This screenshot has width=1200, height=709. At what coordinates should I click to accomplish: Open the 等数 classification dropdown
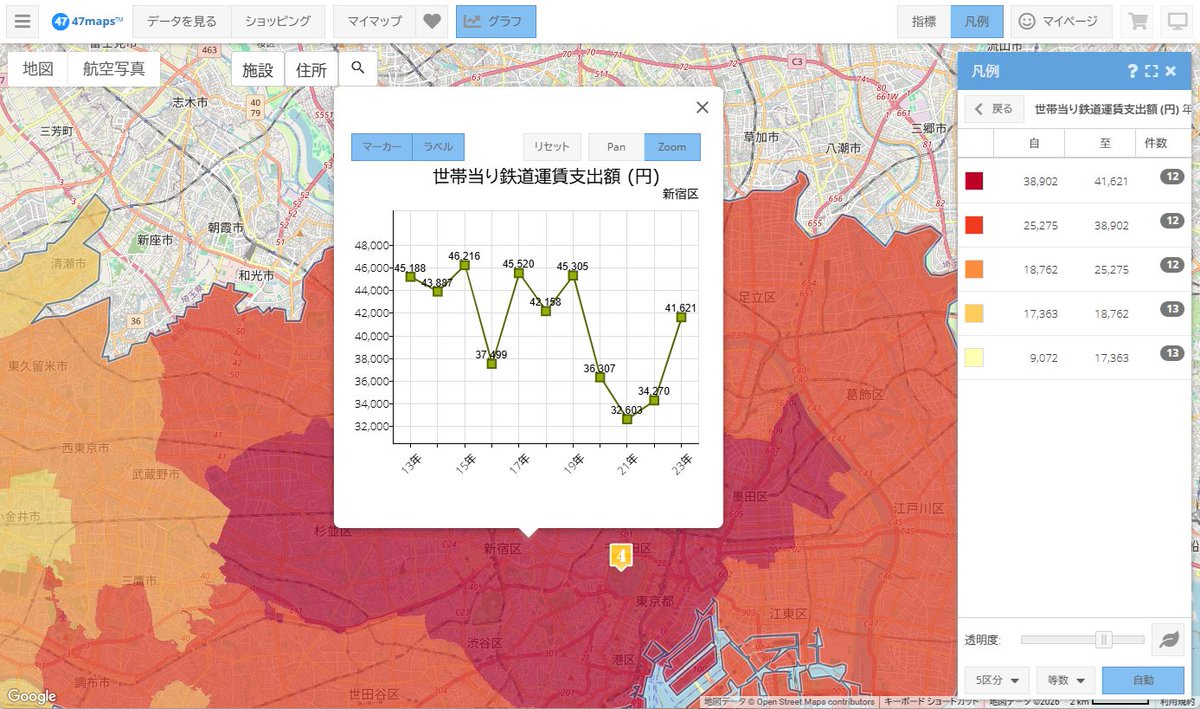pos(1066,680)
